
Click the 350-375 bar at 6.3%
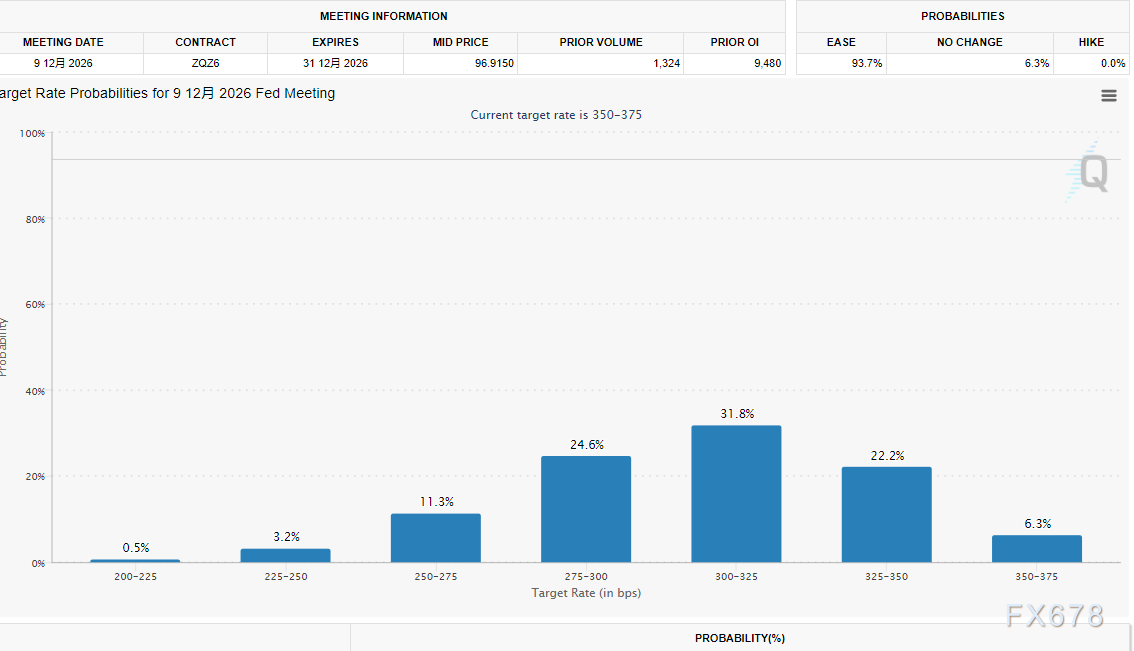(x=1036, y=549)
